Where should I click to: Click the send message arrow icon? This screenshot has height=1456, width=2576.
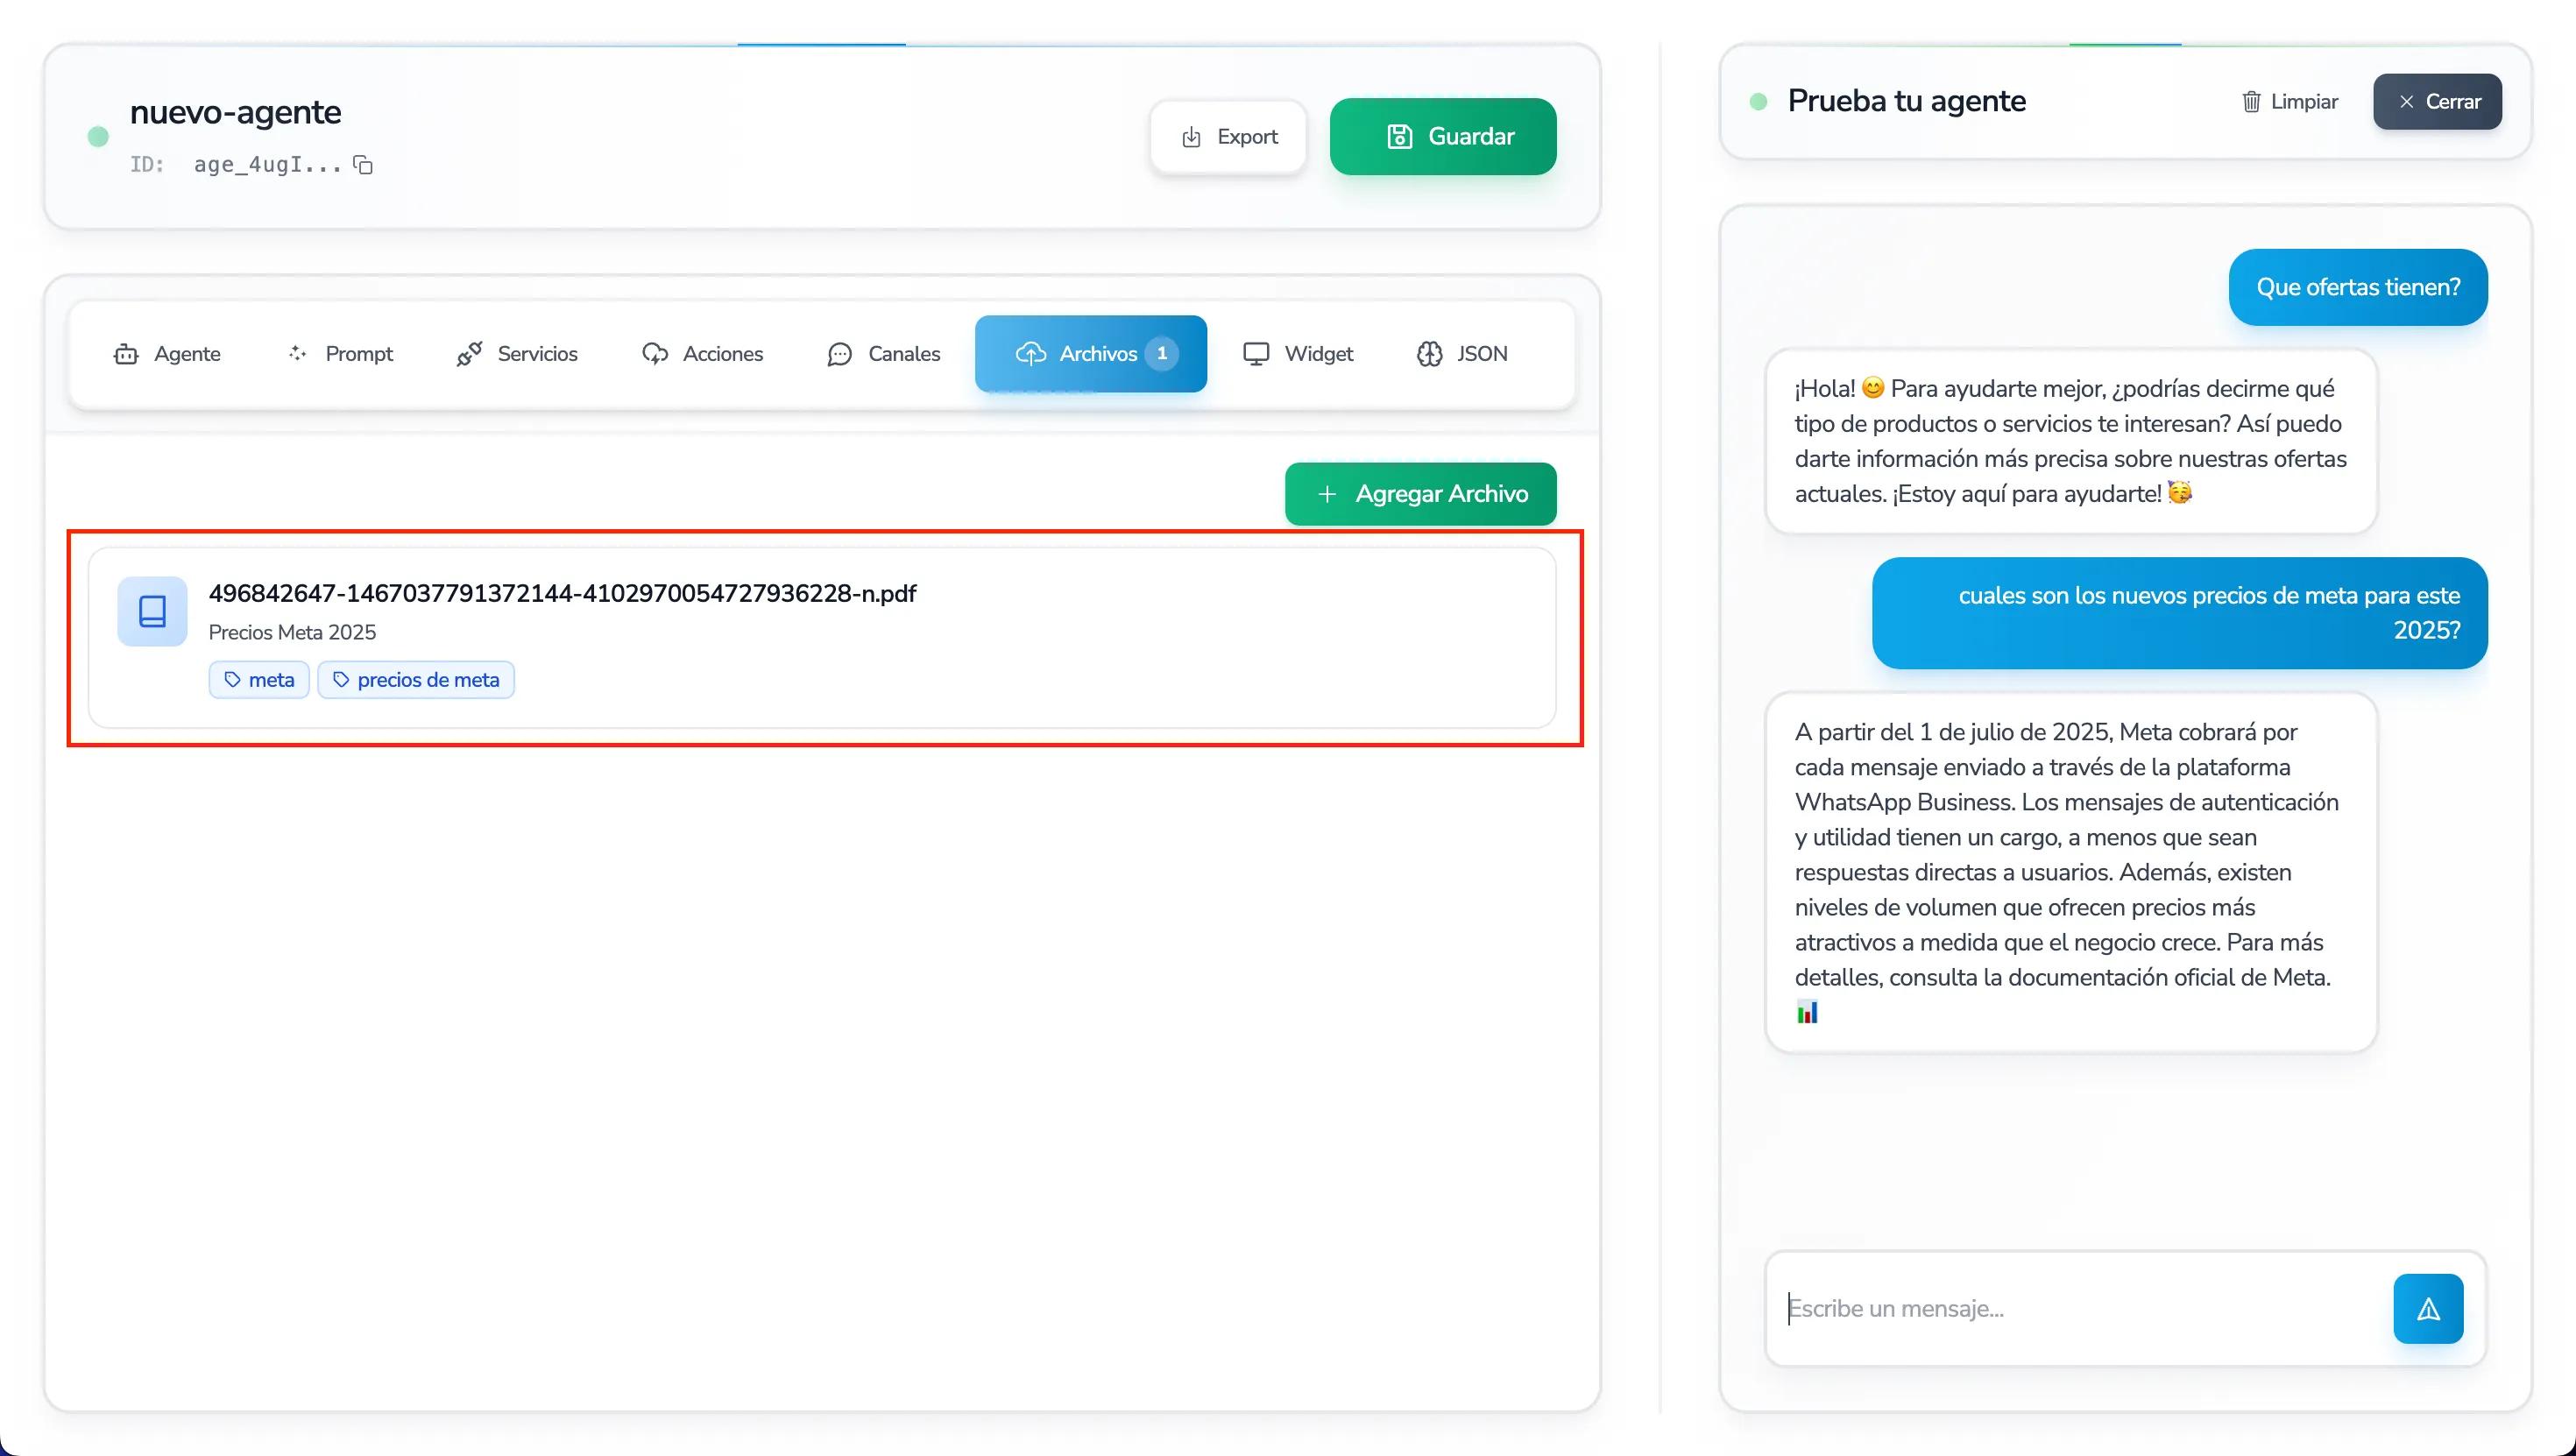point(2428,1308)
